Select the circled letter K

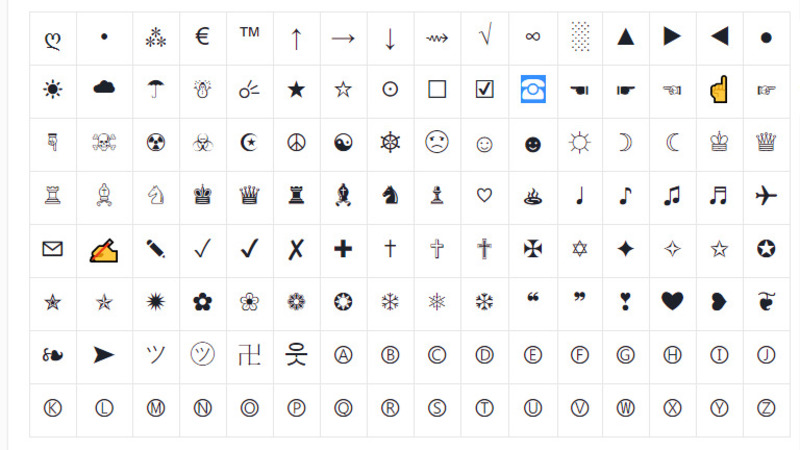point(53,408)
